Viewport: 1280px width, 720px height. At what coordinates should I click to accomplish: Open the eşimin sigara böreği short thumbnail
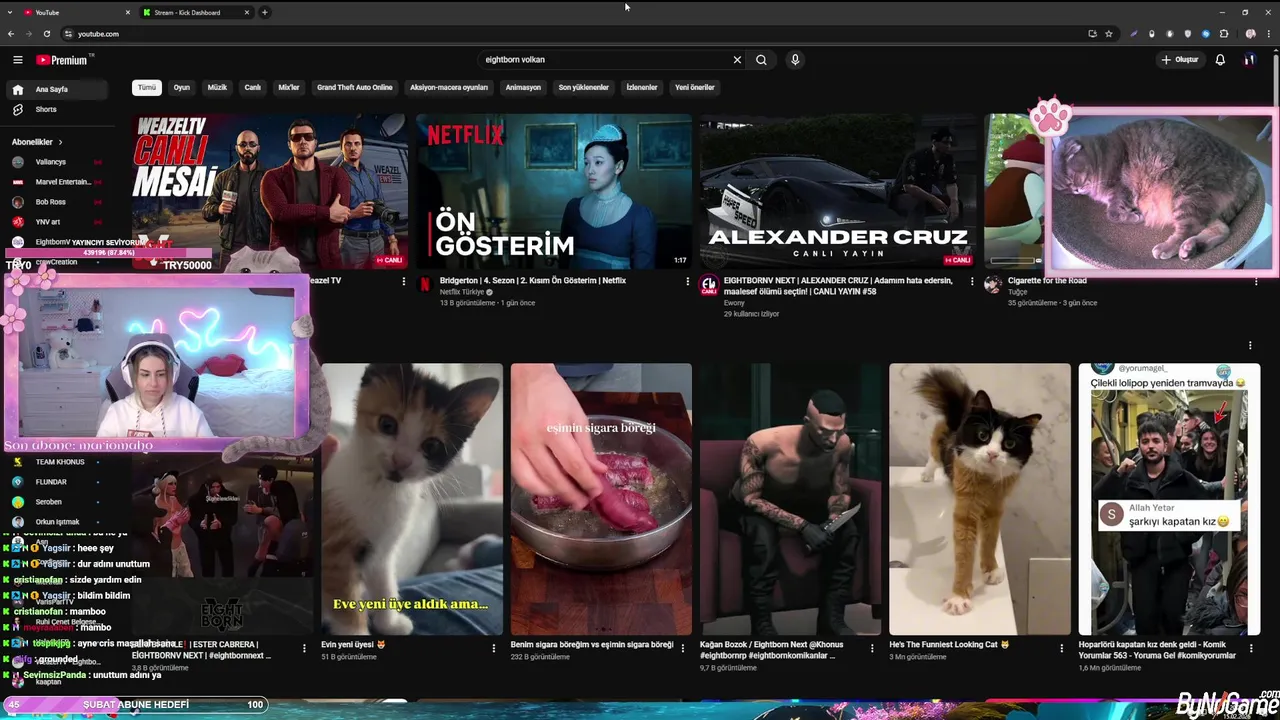click(x=601, y=499)
